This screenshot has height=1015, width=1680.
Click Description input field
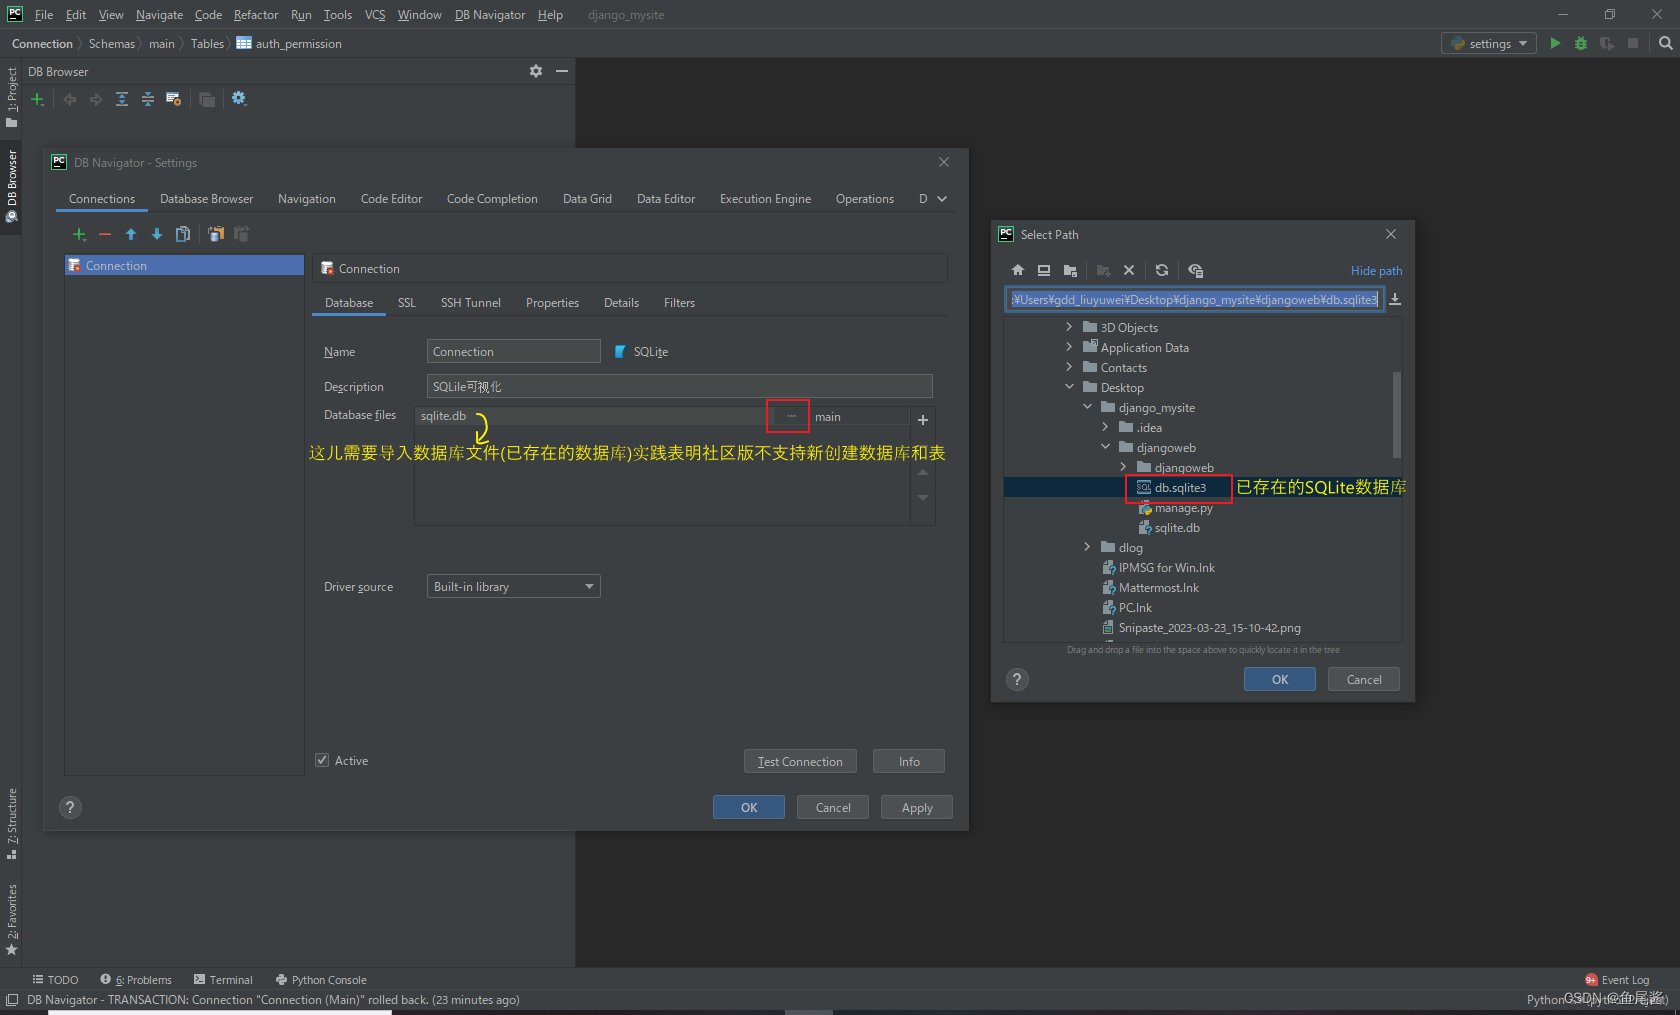(x=679, y=386)
